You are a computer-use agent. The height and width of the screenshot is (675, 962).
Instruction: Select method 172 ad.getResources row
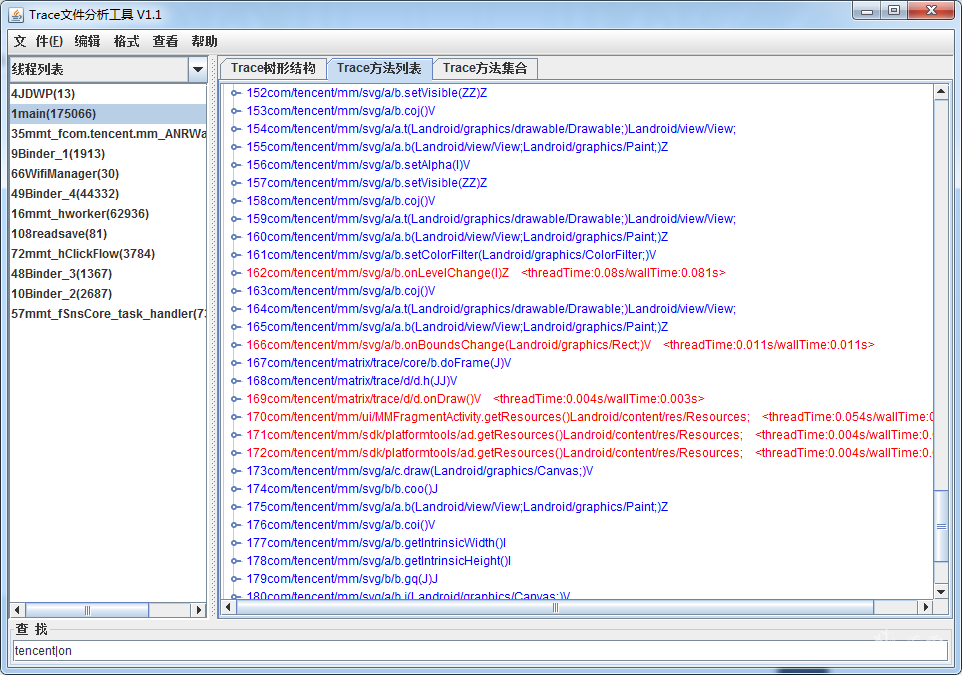click(590, 453)
